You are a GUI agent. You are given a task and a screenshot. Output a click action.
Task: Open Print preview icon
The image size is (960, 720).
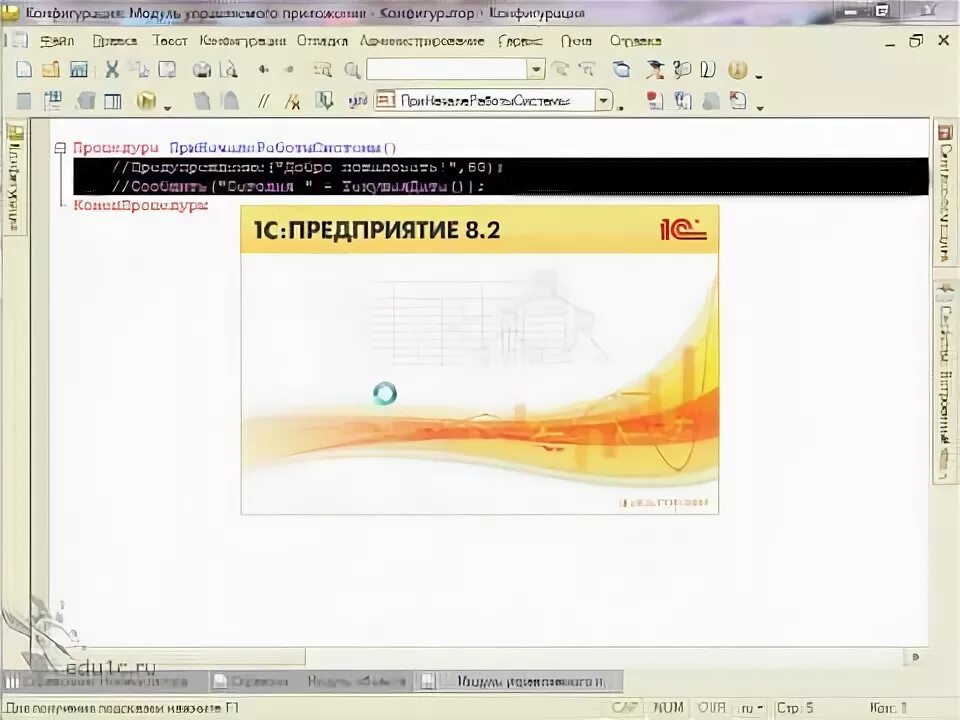pyautogui.click(x=228, y=70)
